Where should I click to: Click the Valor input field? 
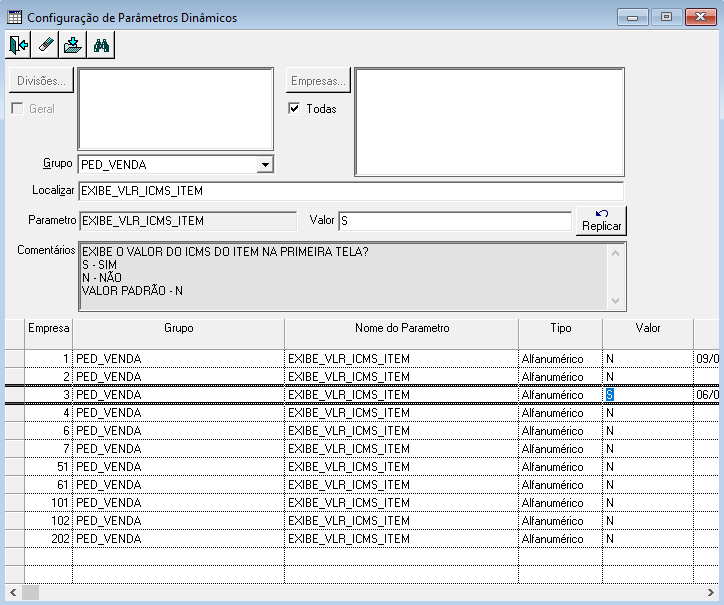[x=455, y=221]
